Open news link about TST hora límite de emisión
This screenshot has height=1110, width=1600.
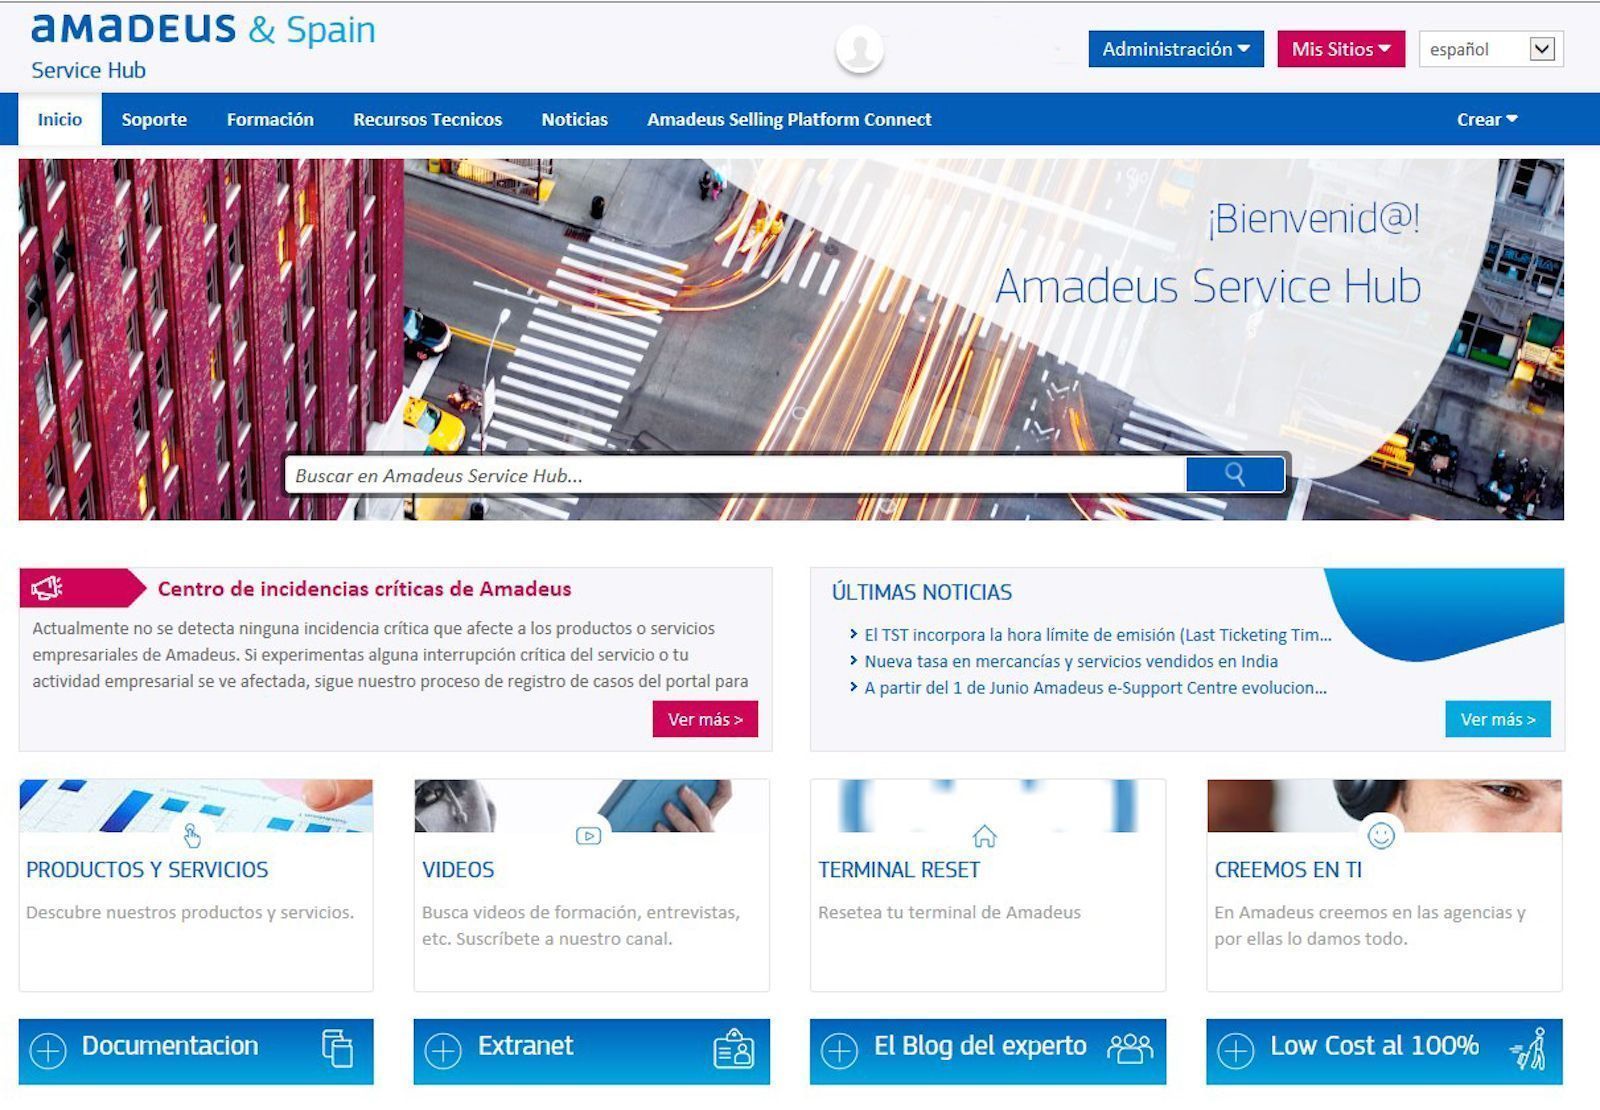(1097, 635)
